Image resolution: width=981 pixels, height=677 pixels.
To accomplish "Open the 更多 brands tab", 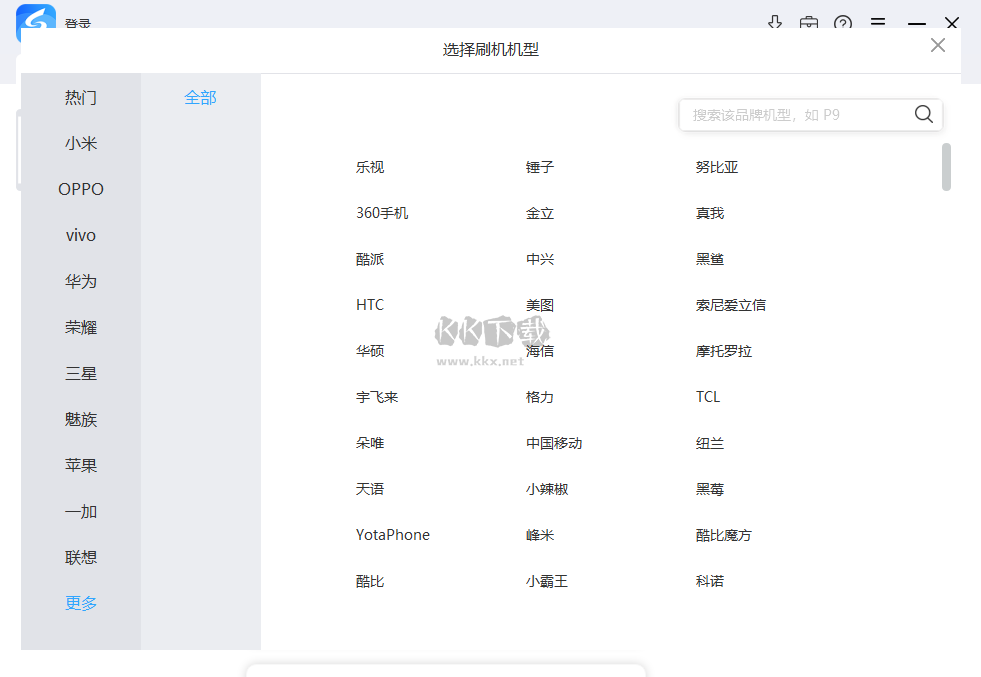I will pyautogui.click(x=81, y=603).
